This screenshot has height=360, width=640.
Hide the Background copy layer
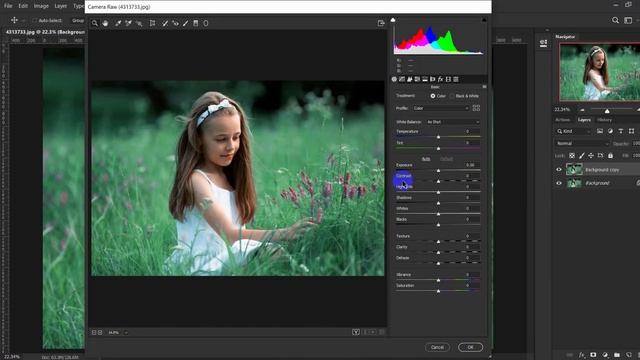[559, 169]
